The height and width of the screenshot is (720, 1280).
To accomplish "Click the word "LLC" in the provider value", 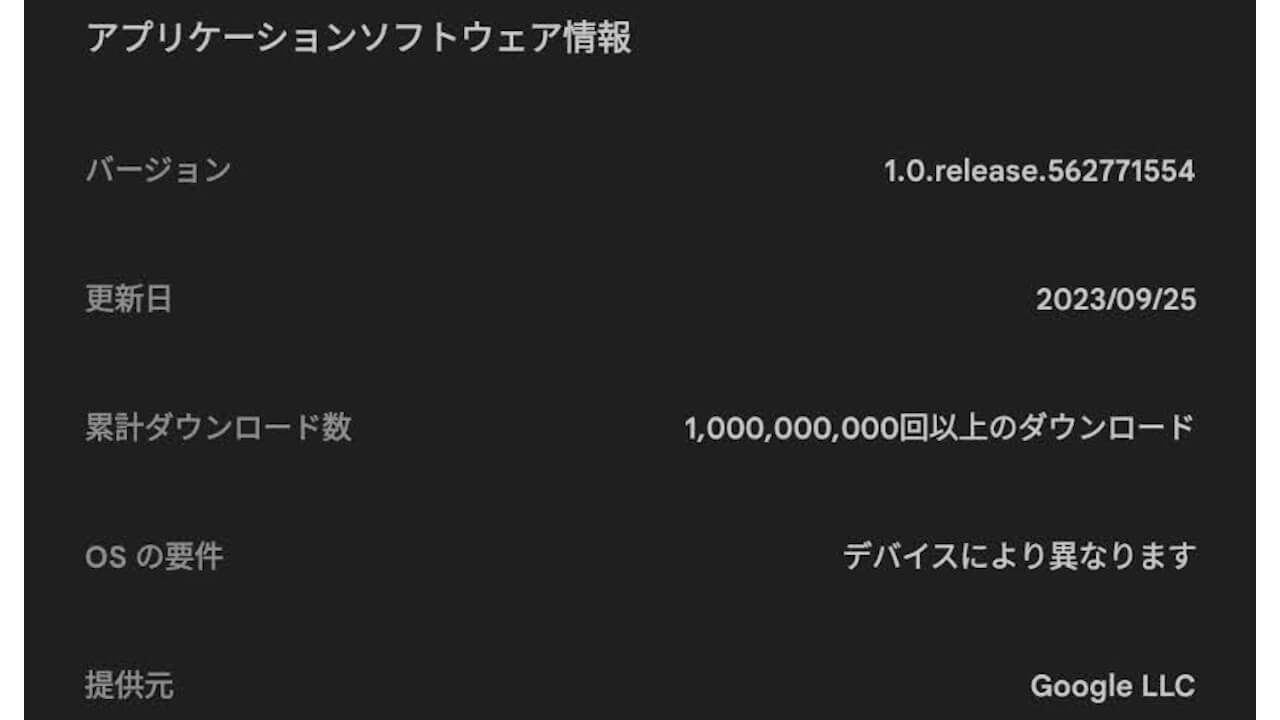I will (1167, 686).
